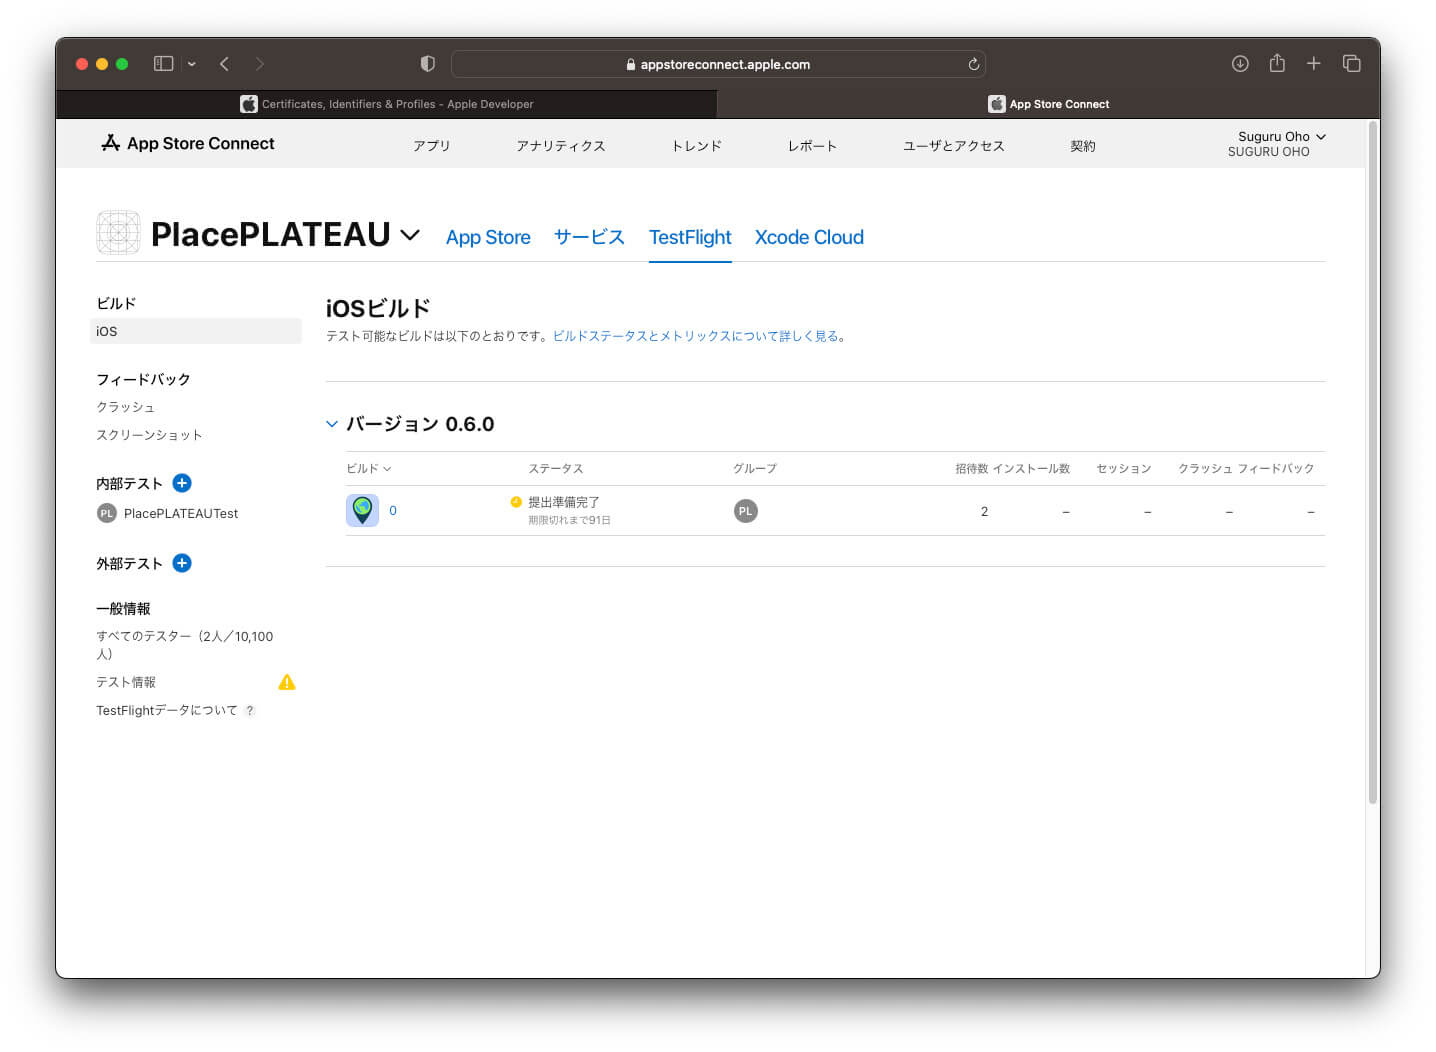Viewport: 1436px width, 1052px height.
Task: Click the PL avatar beside PlacePLATEAUTest
Action: coord(107,513)
